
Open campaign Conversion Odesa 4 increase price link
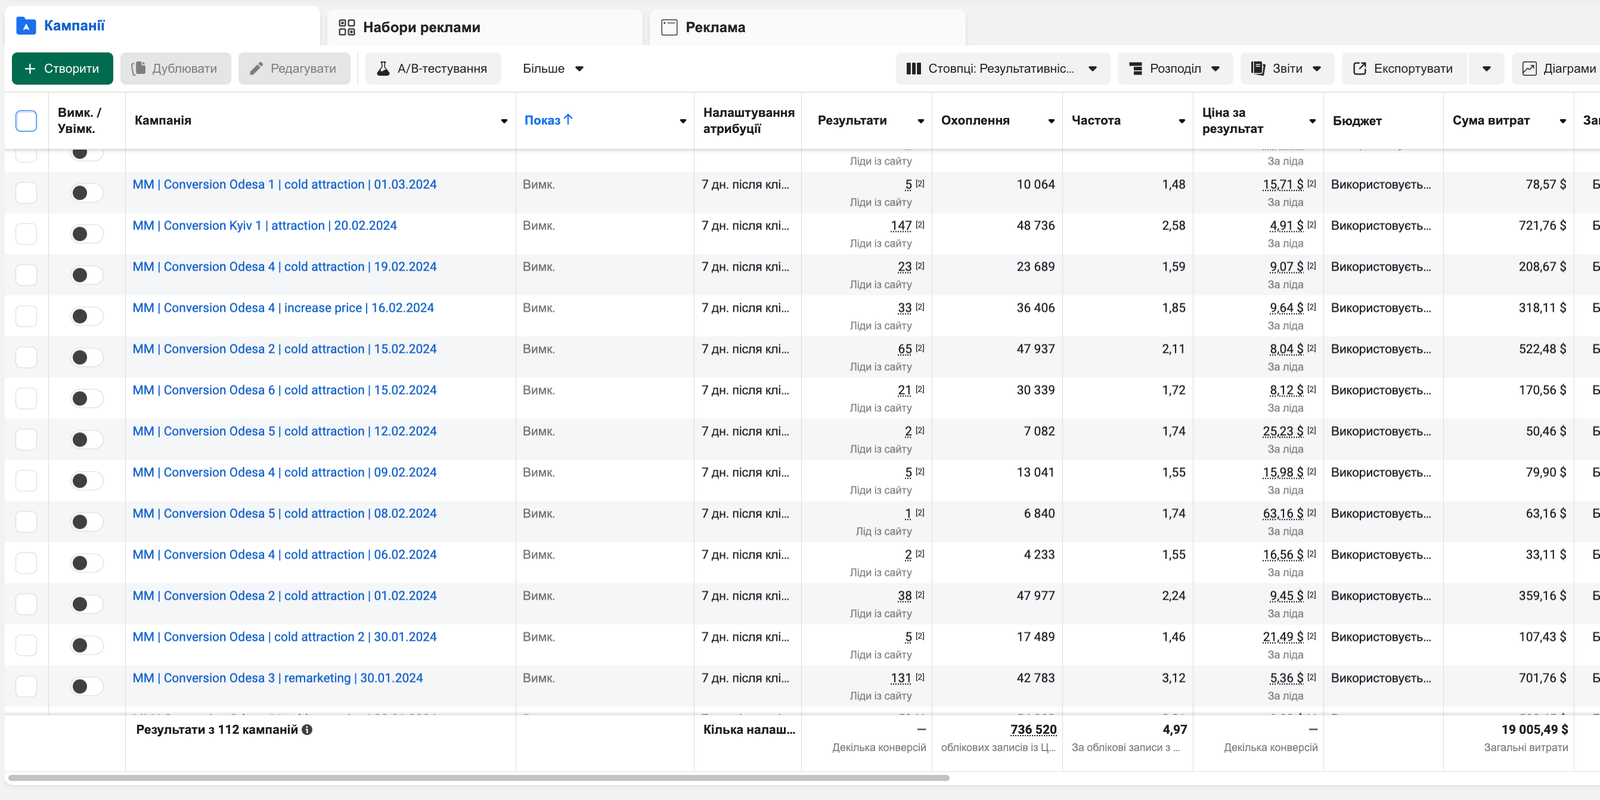coord(283,308)
